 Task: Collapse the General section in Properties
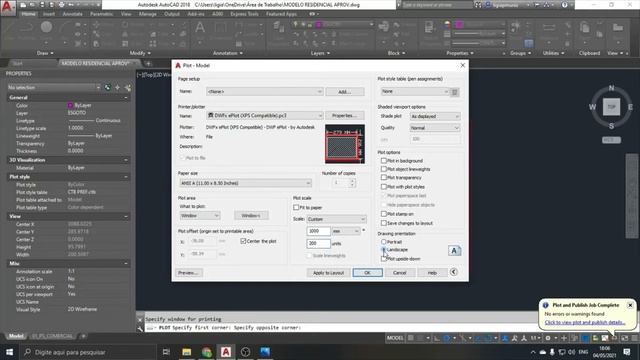[126, 98]
